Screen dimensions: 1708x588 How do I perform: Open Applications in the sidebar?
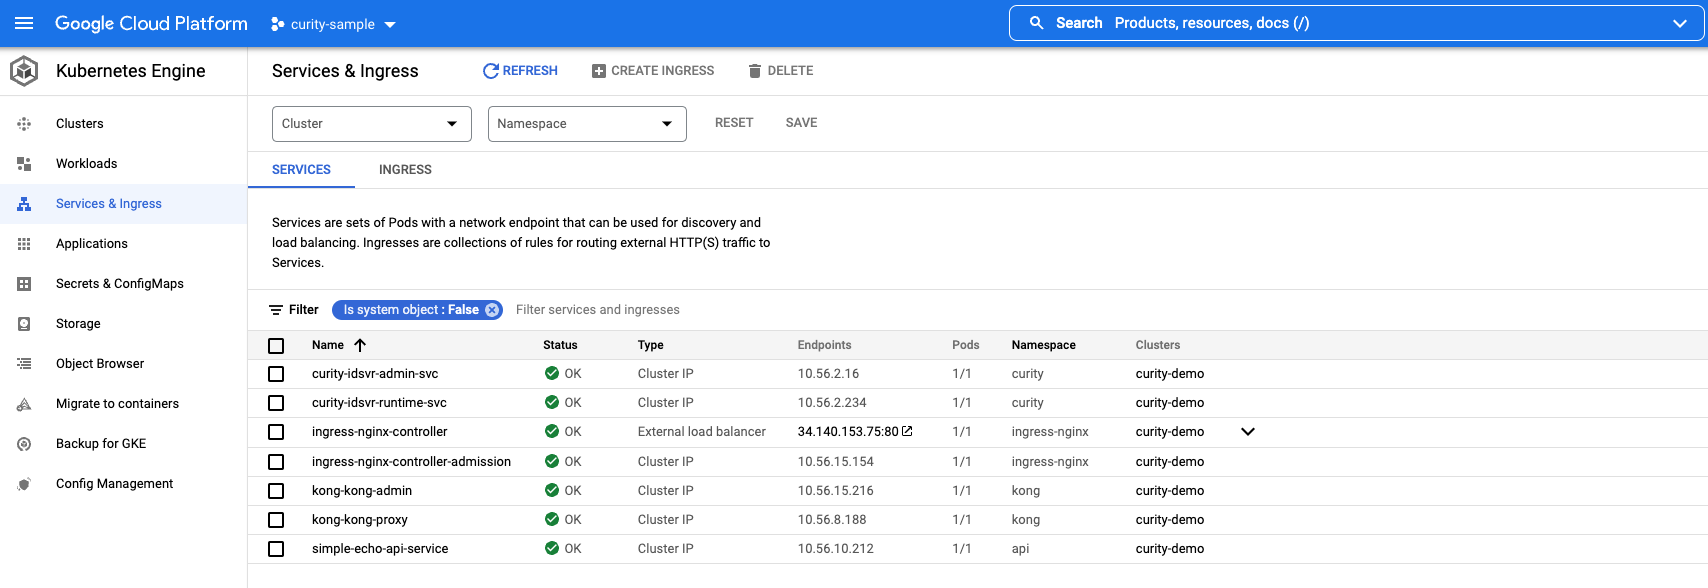[x=92, y=244]
